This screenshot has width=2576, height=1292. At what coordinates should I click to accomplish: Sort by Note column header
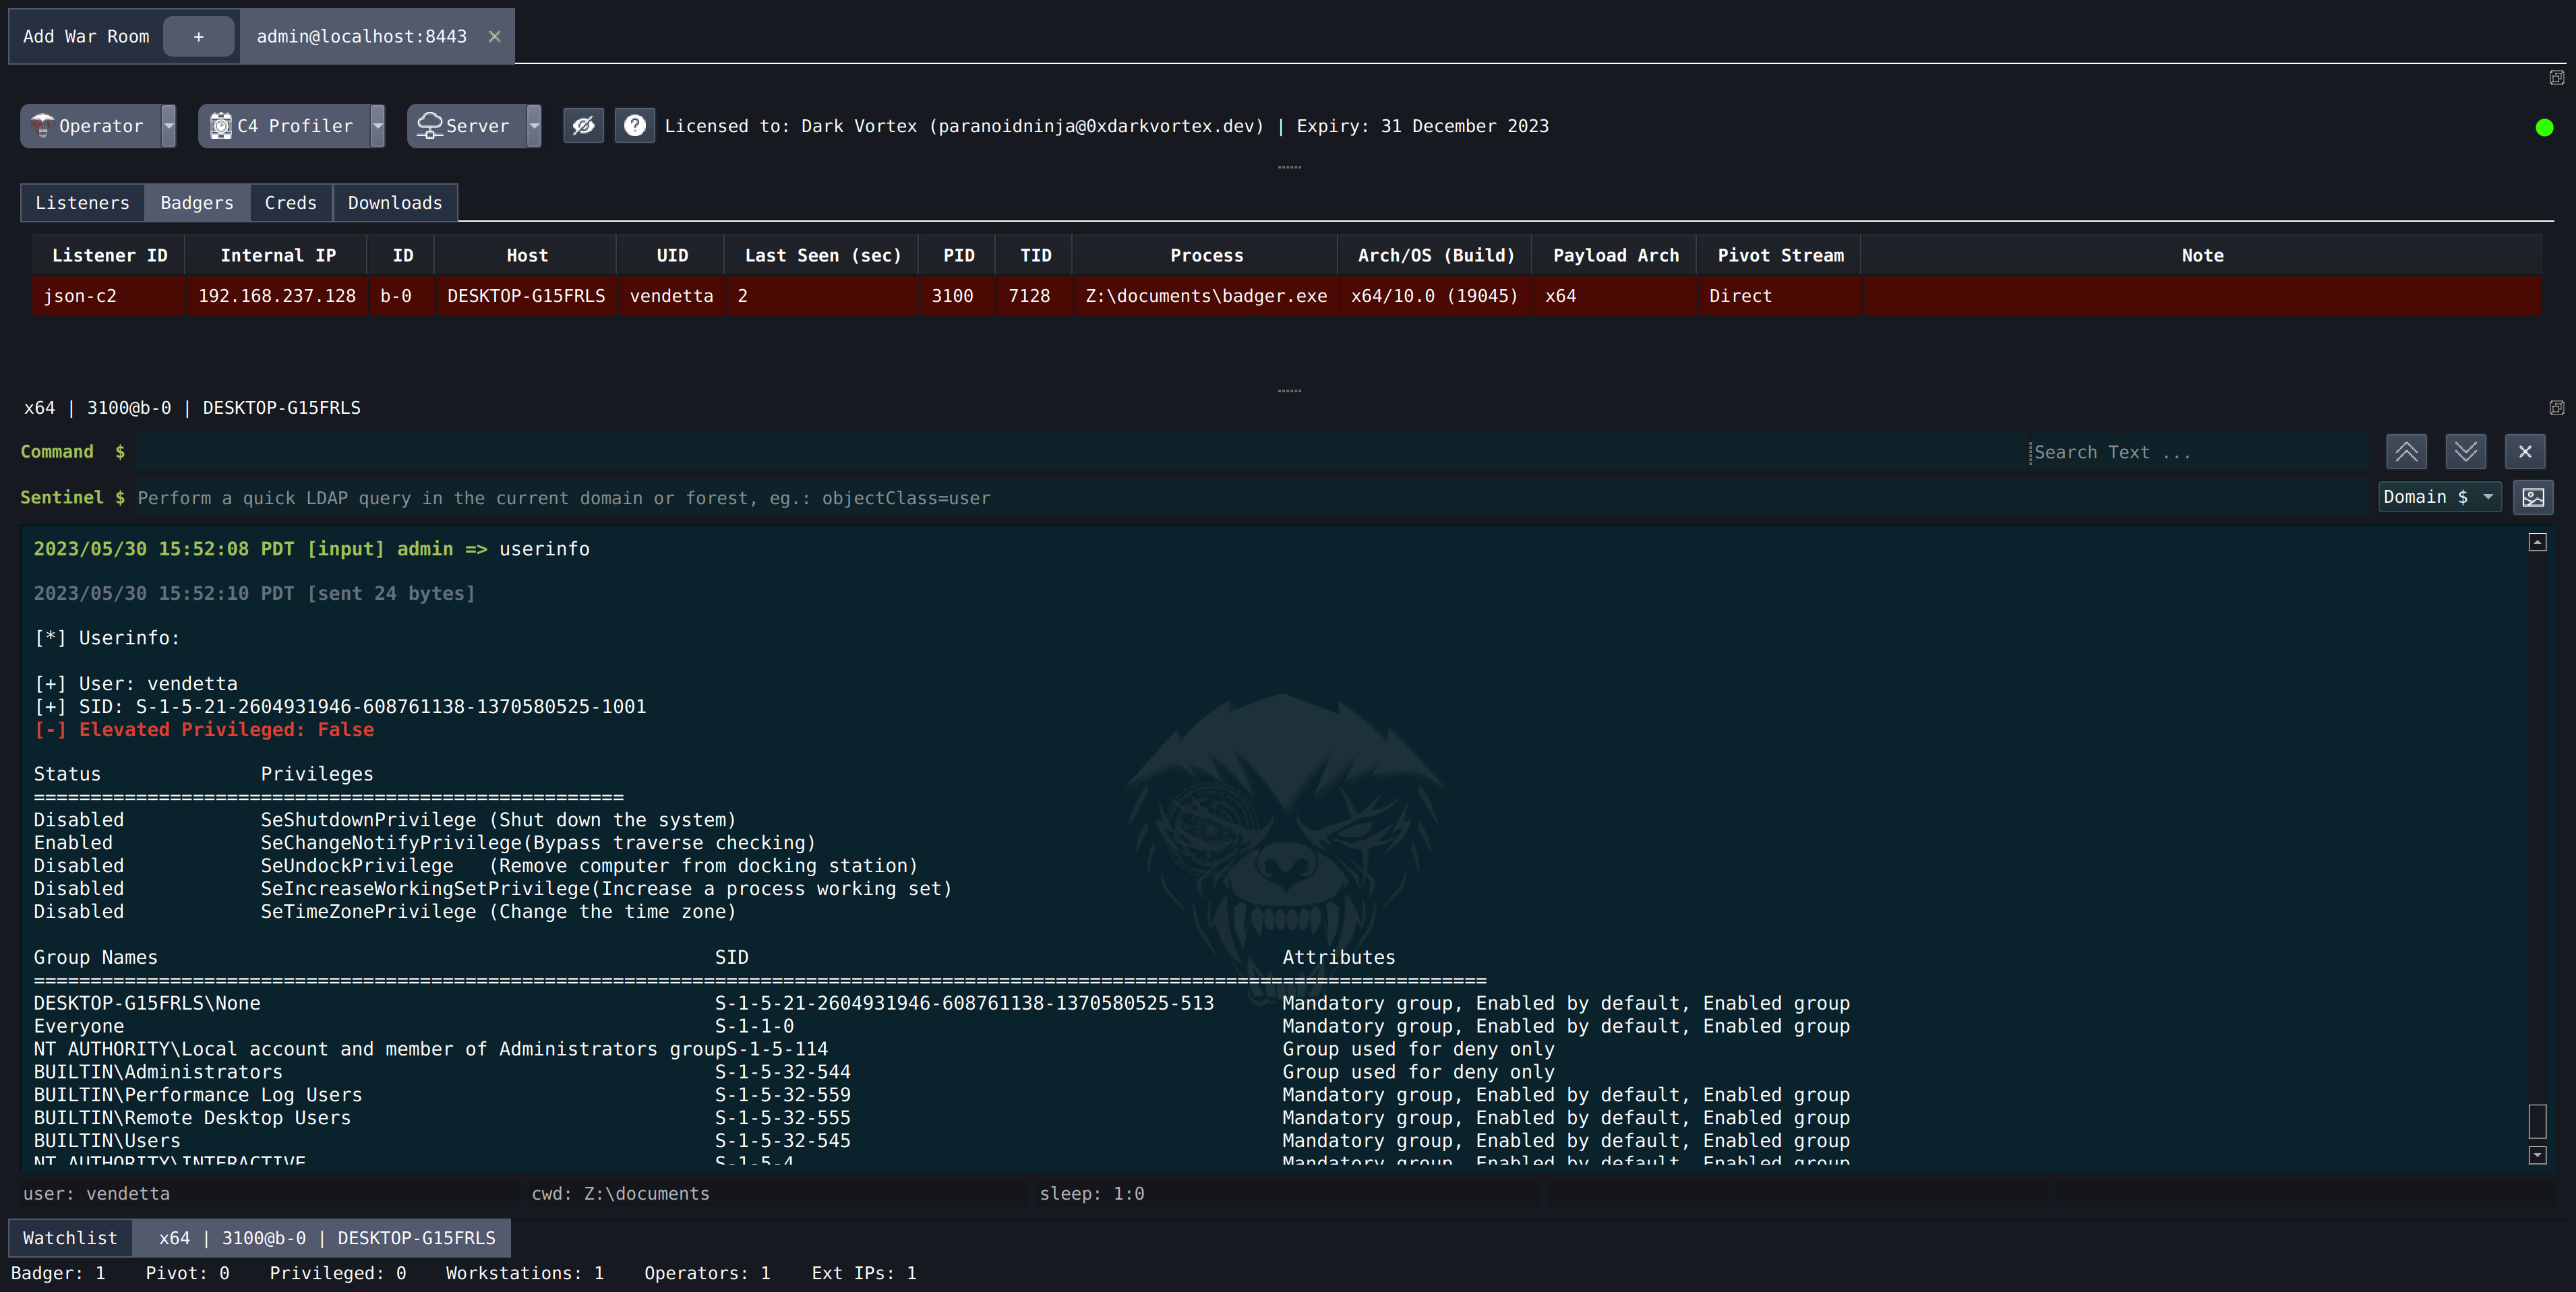pos(2202,256)
